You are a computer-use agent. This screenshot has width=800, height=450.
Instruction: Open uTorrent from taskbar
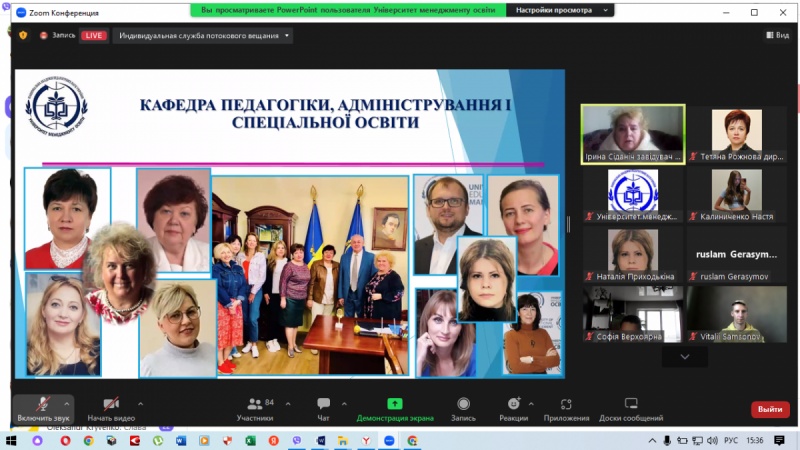pyautogui.click(x=158, y=440)
